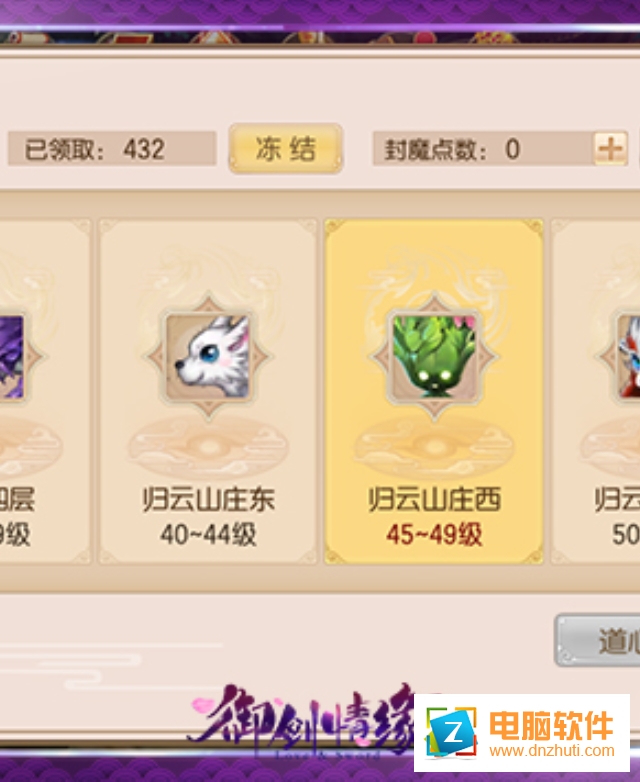Image resolution: width=640 pixels, height=782 pixels.
Task: Click the purple monster icon at the left edge
Action: 11,357
